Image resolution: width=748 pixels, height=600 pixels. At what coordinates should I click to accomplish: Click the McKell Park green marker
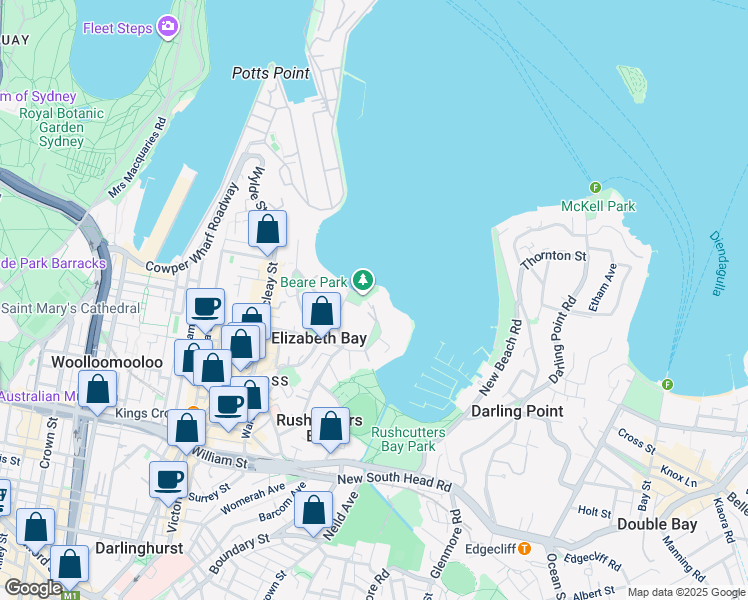point(595,187)
